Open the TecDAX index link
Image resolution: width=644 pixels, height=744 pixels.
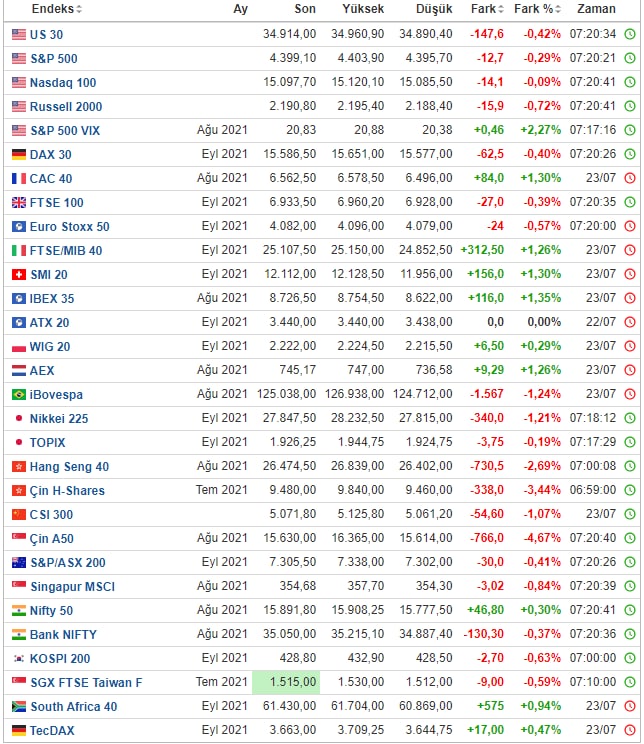(x=52, y=730)
